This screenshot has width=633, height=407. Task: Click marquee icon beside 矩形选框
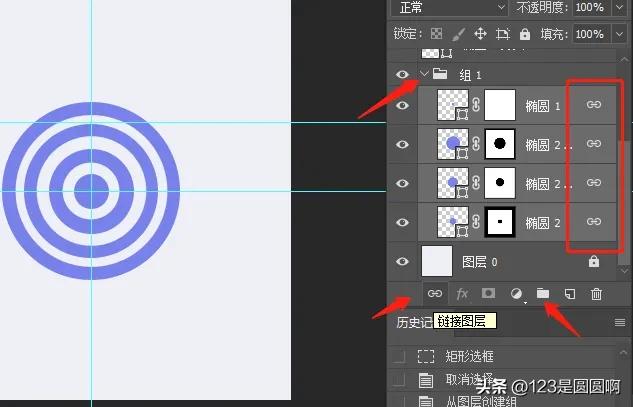(x=426, y=357)
